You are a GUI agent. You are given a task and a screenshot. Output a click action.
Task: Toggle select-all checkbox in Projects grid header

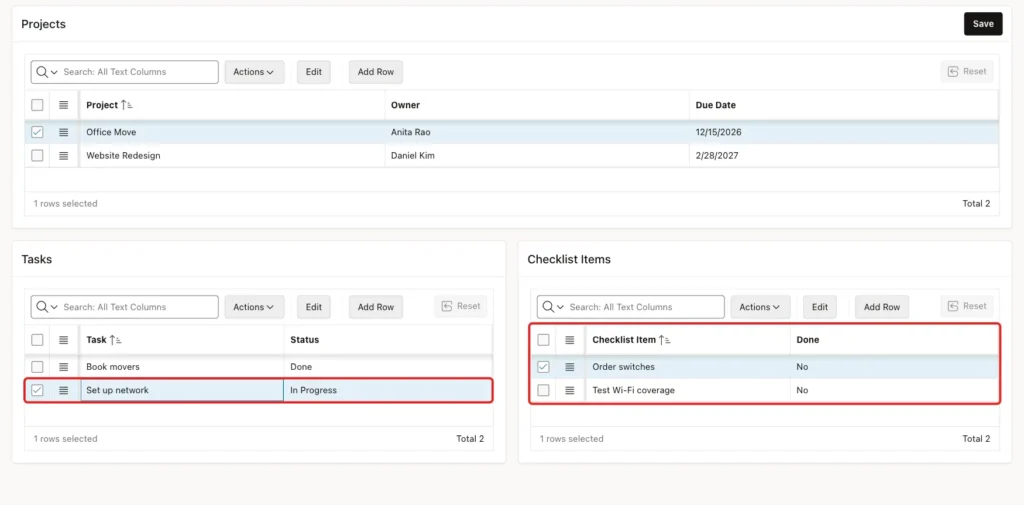coord(37,105)
